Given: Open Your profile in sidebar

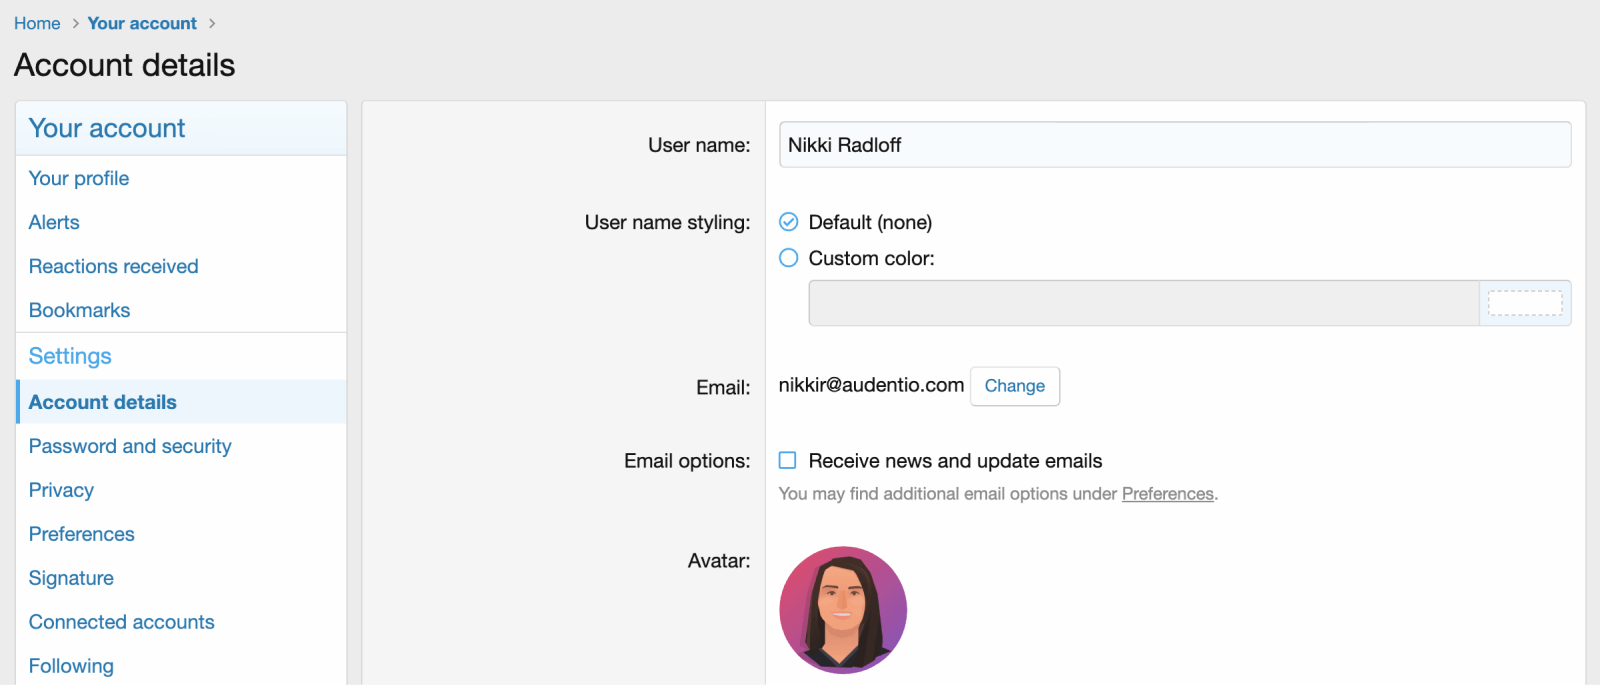Looking at the screenshot, I should (79, 178).
